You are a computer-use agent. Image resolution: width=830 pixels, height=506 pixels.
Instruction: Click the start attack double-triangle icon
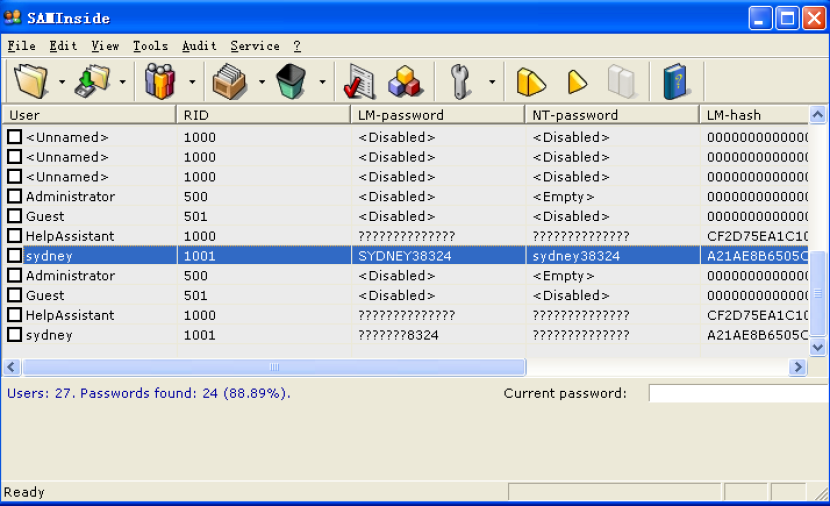(531, 82)
